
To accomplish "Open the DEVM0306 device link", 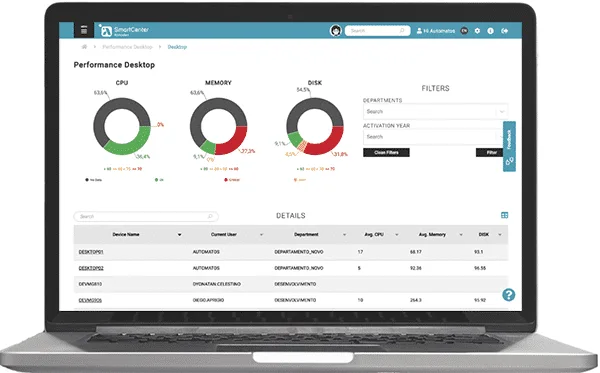I will click(x=90, y=300).
